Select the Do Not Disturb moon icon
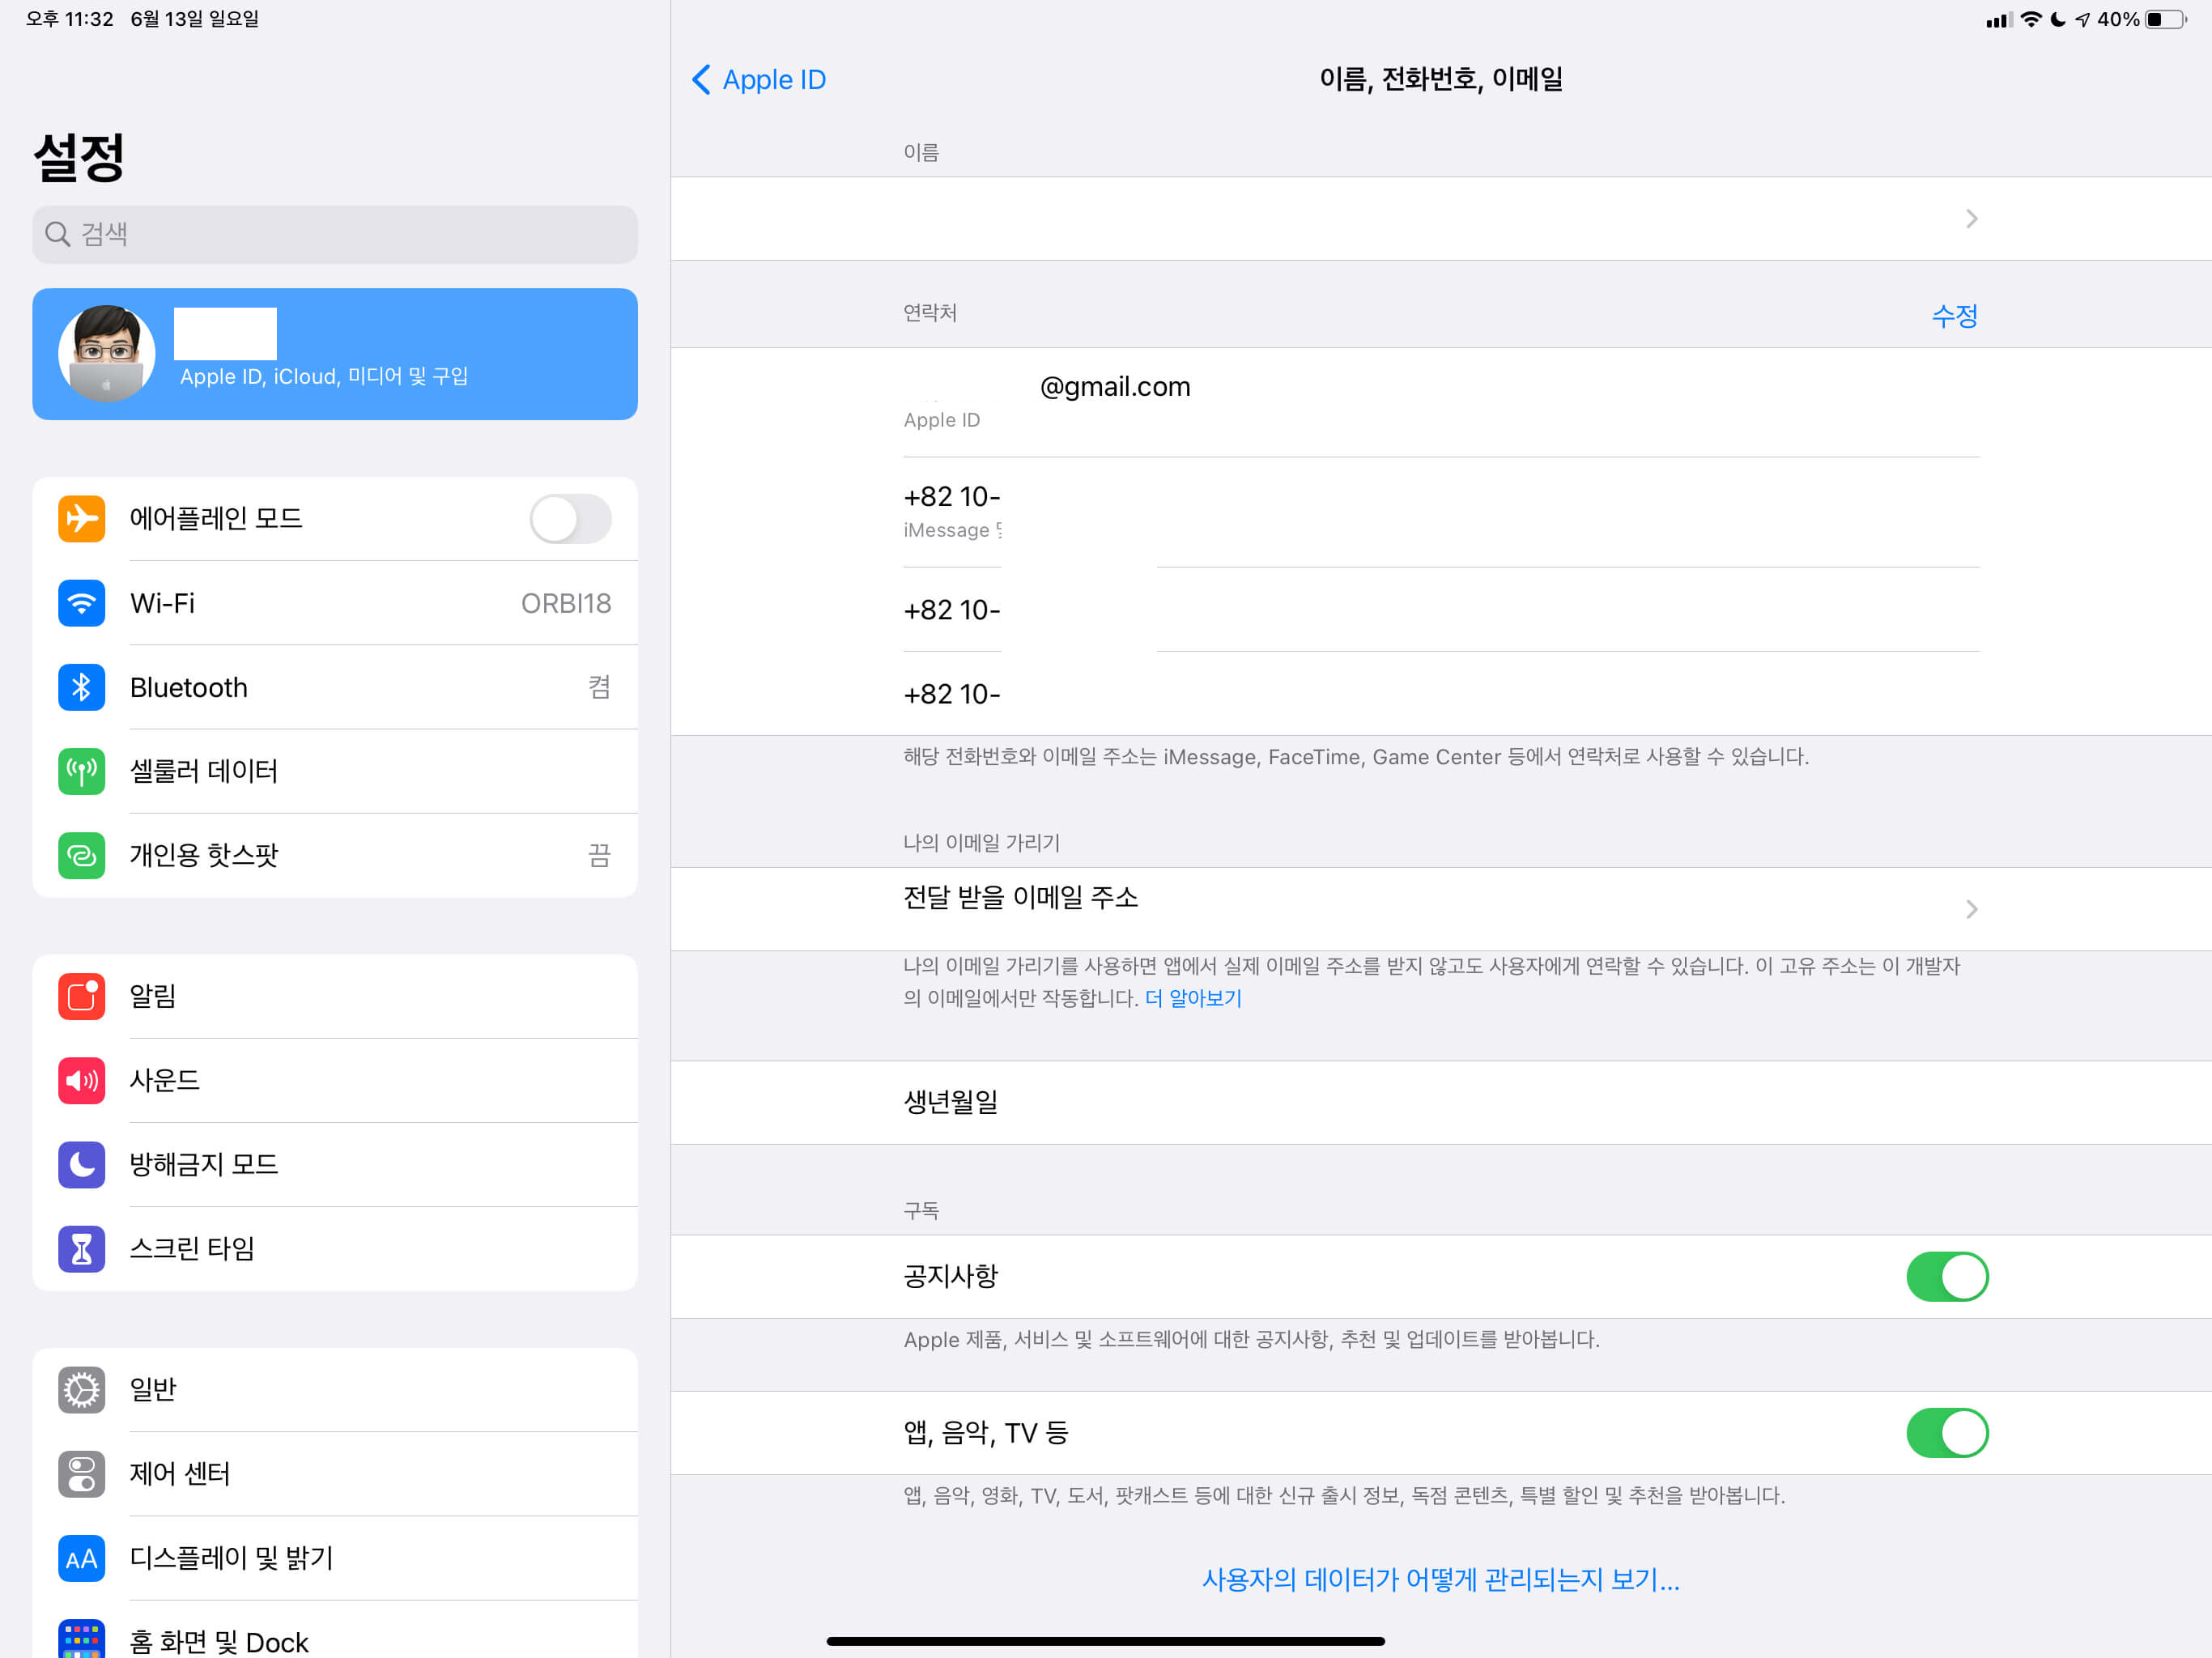2212x1658 pixels. (81, 1164)
